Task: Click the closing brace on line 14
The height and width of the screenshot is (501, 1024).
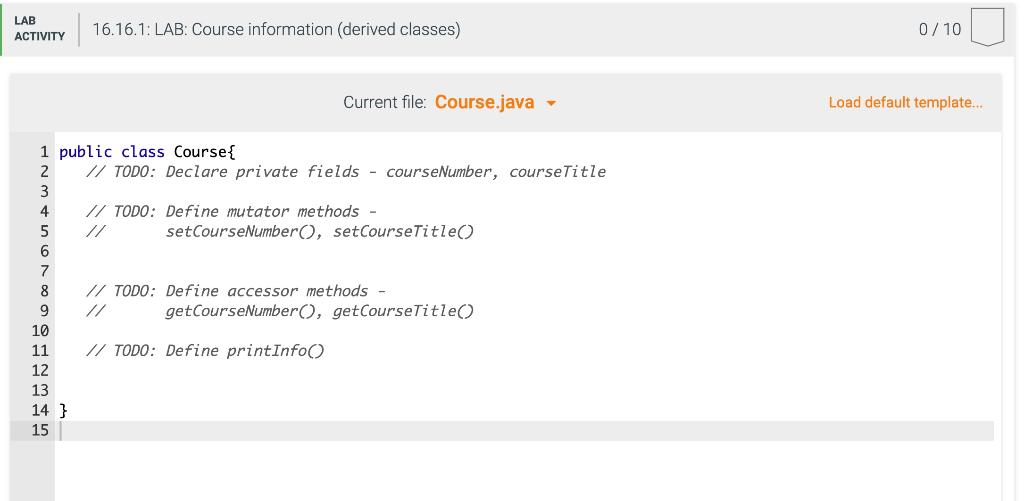Action: [63, 411]
